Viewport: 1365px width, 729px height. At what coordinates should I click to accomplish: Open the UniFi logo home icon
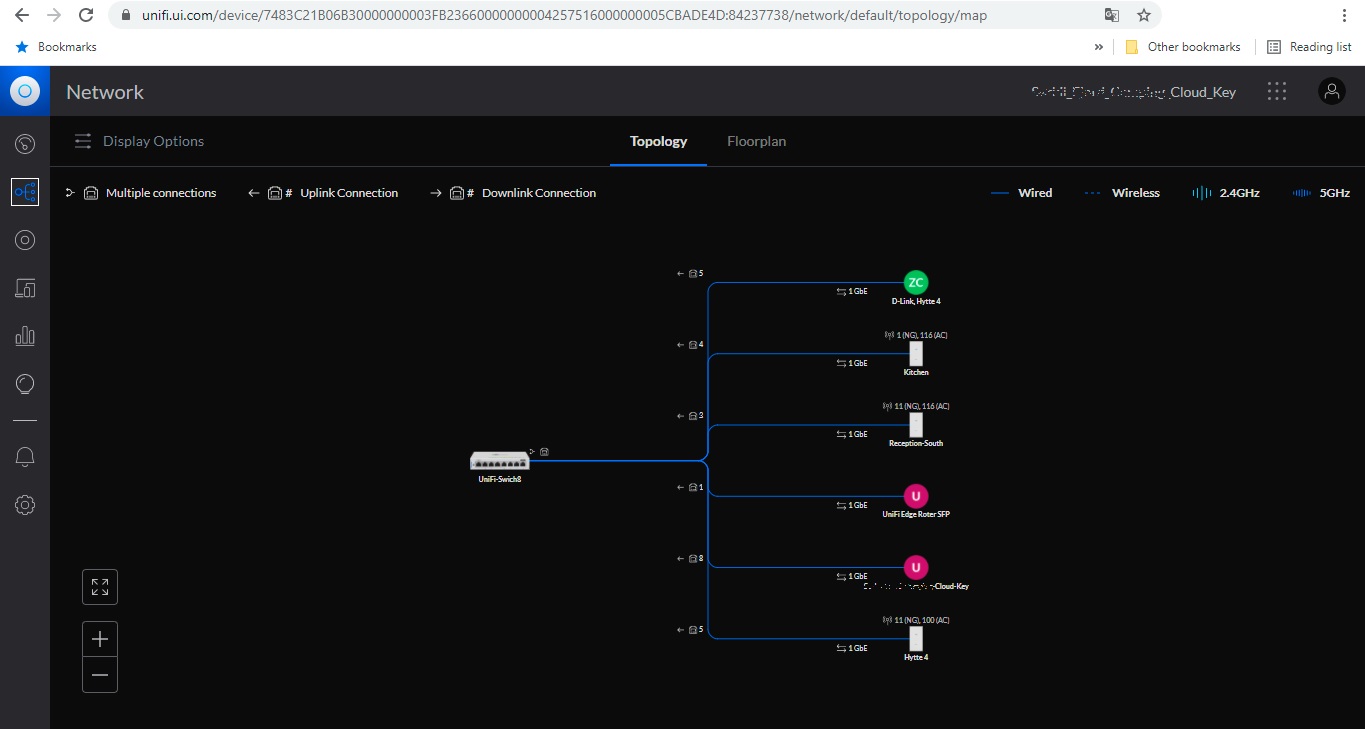[25, 92]
